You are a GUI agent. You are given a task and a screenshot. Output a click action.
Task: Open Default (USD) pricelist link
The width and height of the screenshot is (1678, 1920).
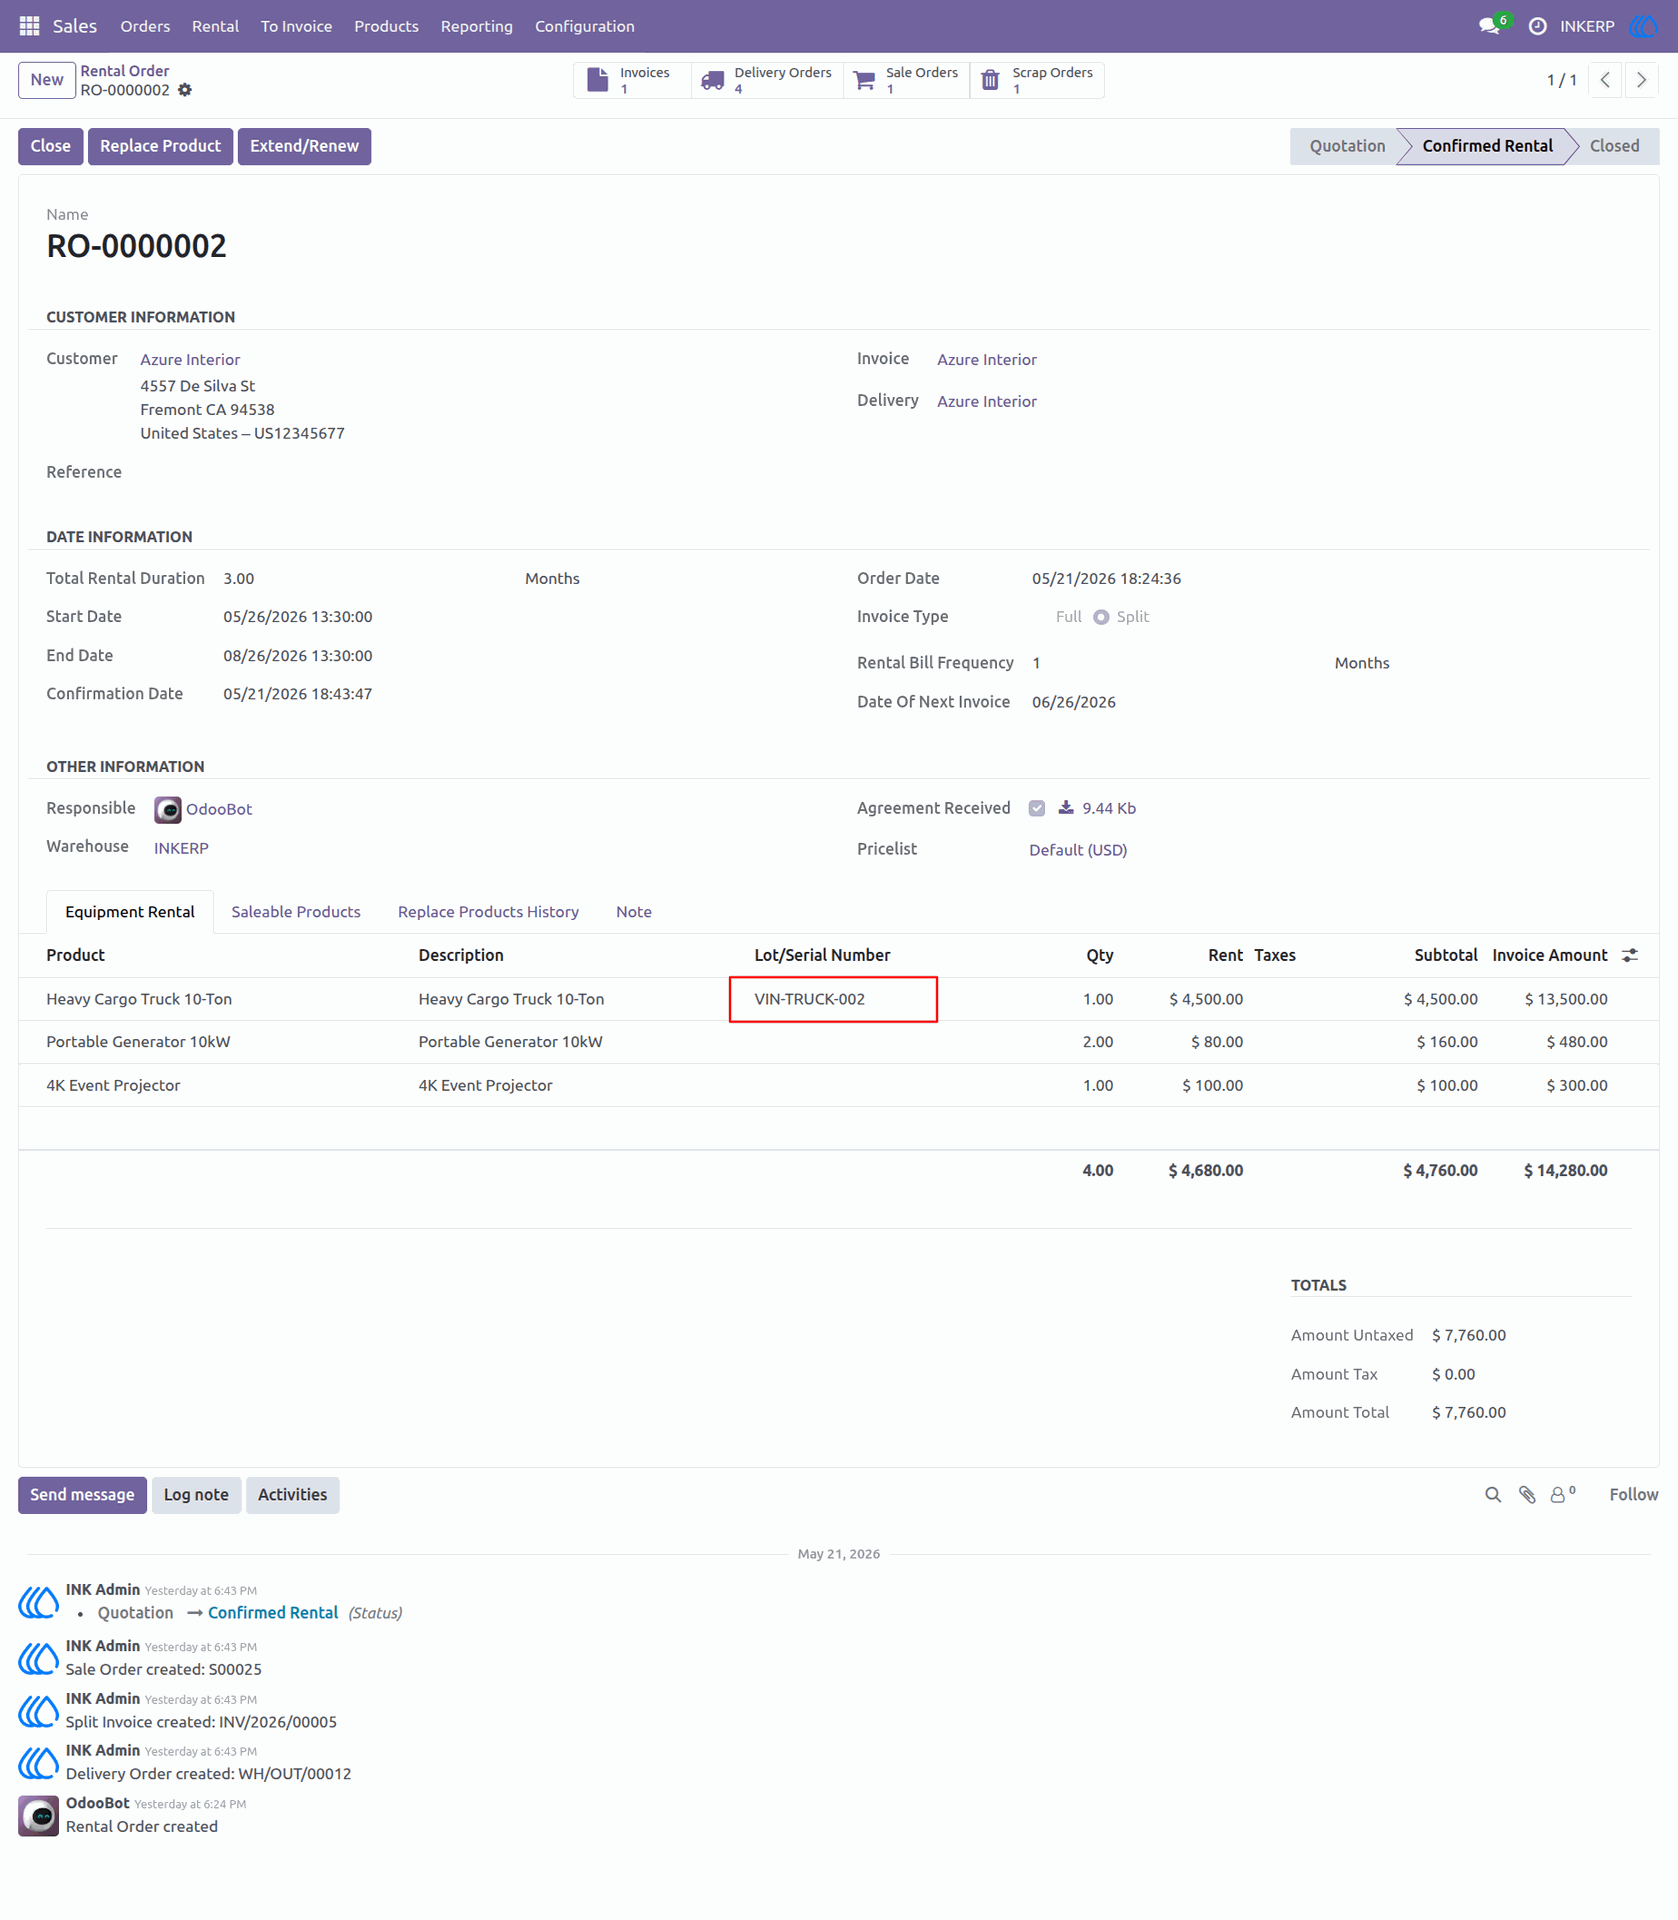point(1078,850)
